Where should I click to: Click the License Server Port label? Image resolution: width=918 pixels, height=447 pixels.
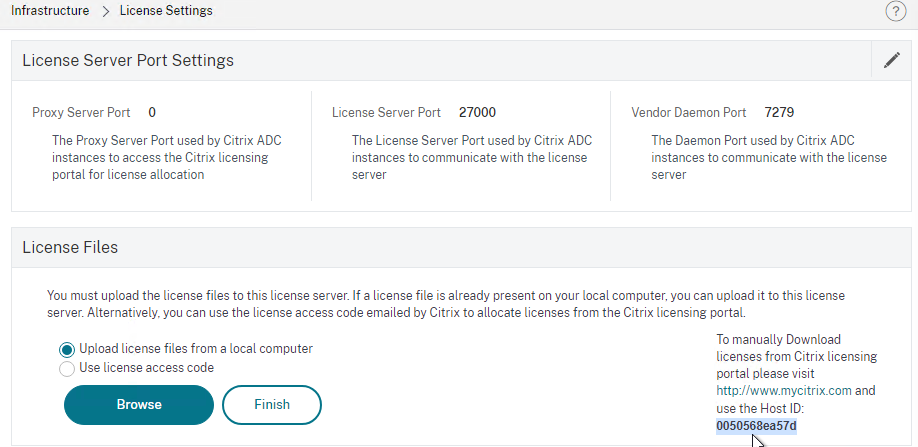click(386, 112)
